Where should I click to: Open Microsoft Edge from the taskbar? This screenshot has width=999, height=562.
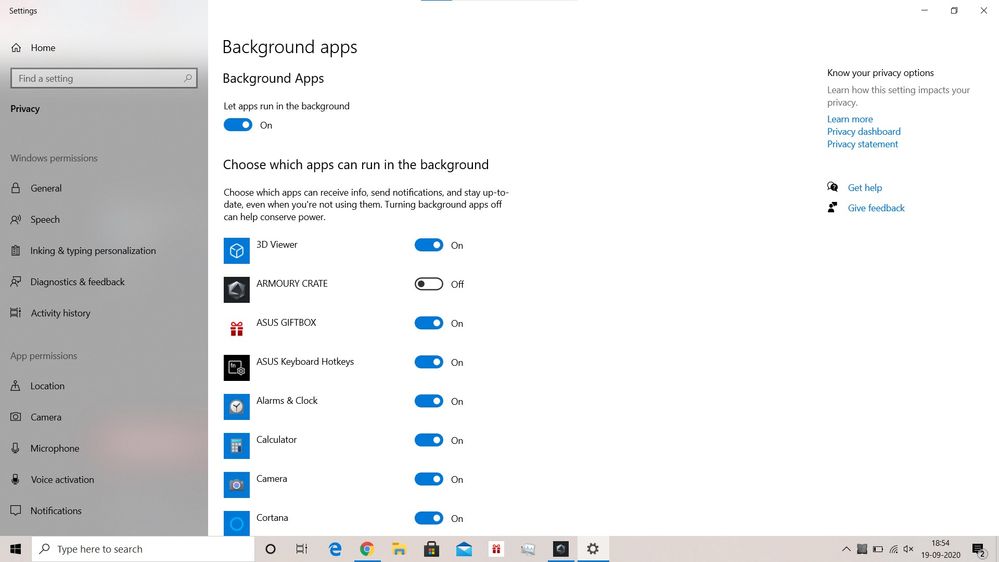tap(335, 549)
